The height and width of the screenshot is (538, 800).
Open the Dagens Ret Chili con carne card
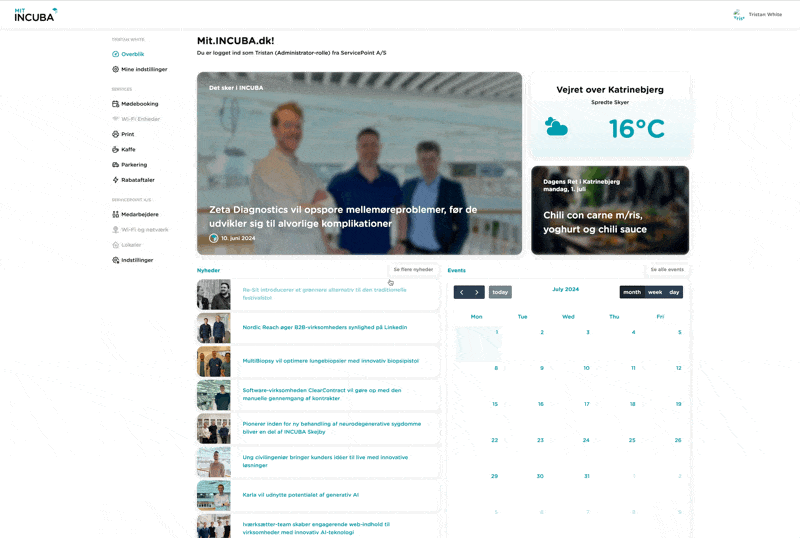[610, 210]
